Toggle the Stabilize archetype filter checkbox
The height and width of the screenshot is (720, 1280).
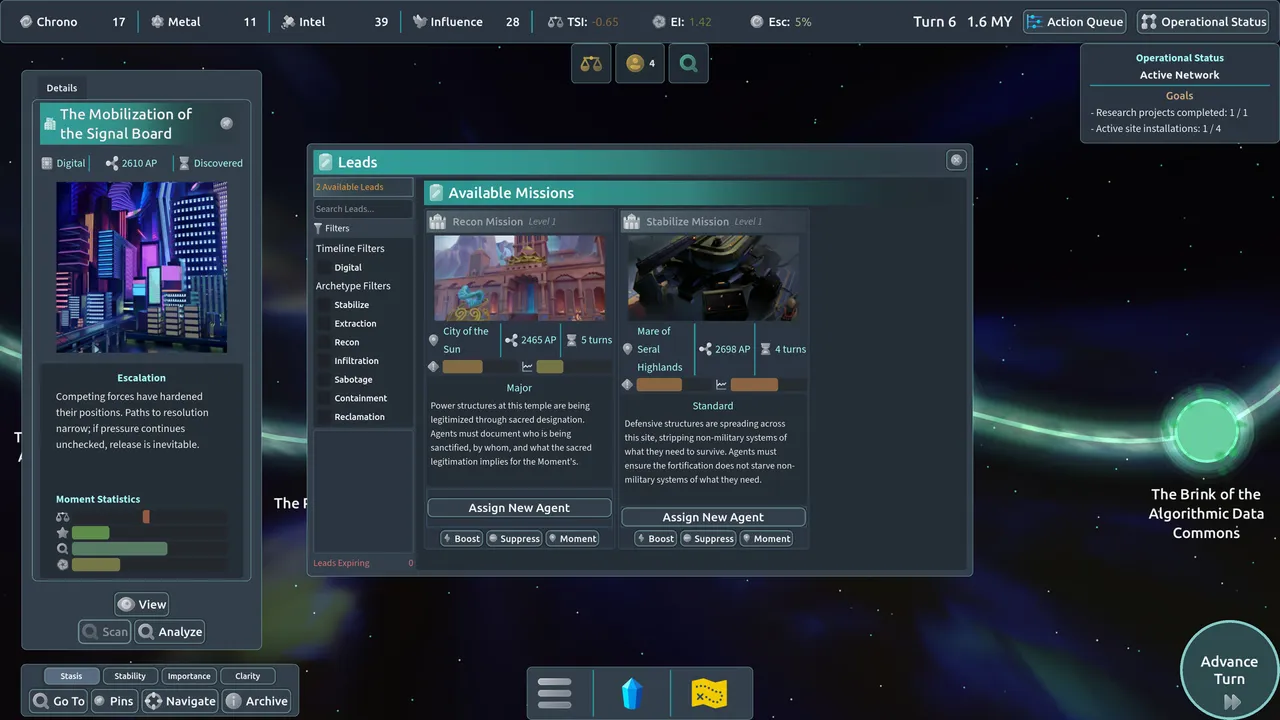coord(324,305)
